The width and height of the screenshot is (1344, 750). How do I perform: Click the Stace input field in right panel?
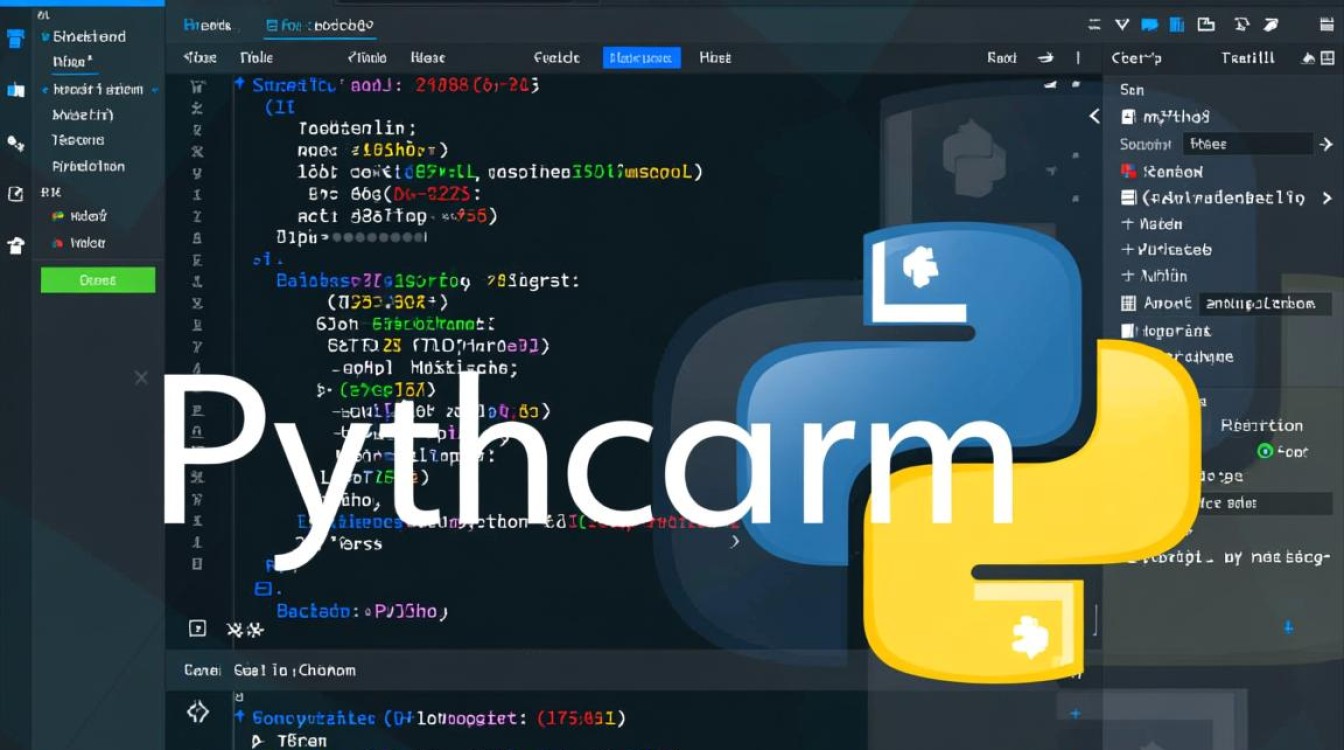click(1246, 144)
